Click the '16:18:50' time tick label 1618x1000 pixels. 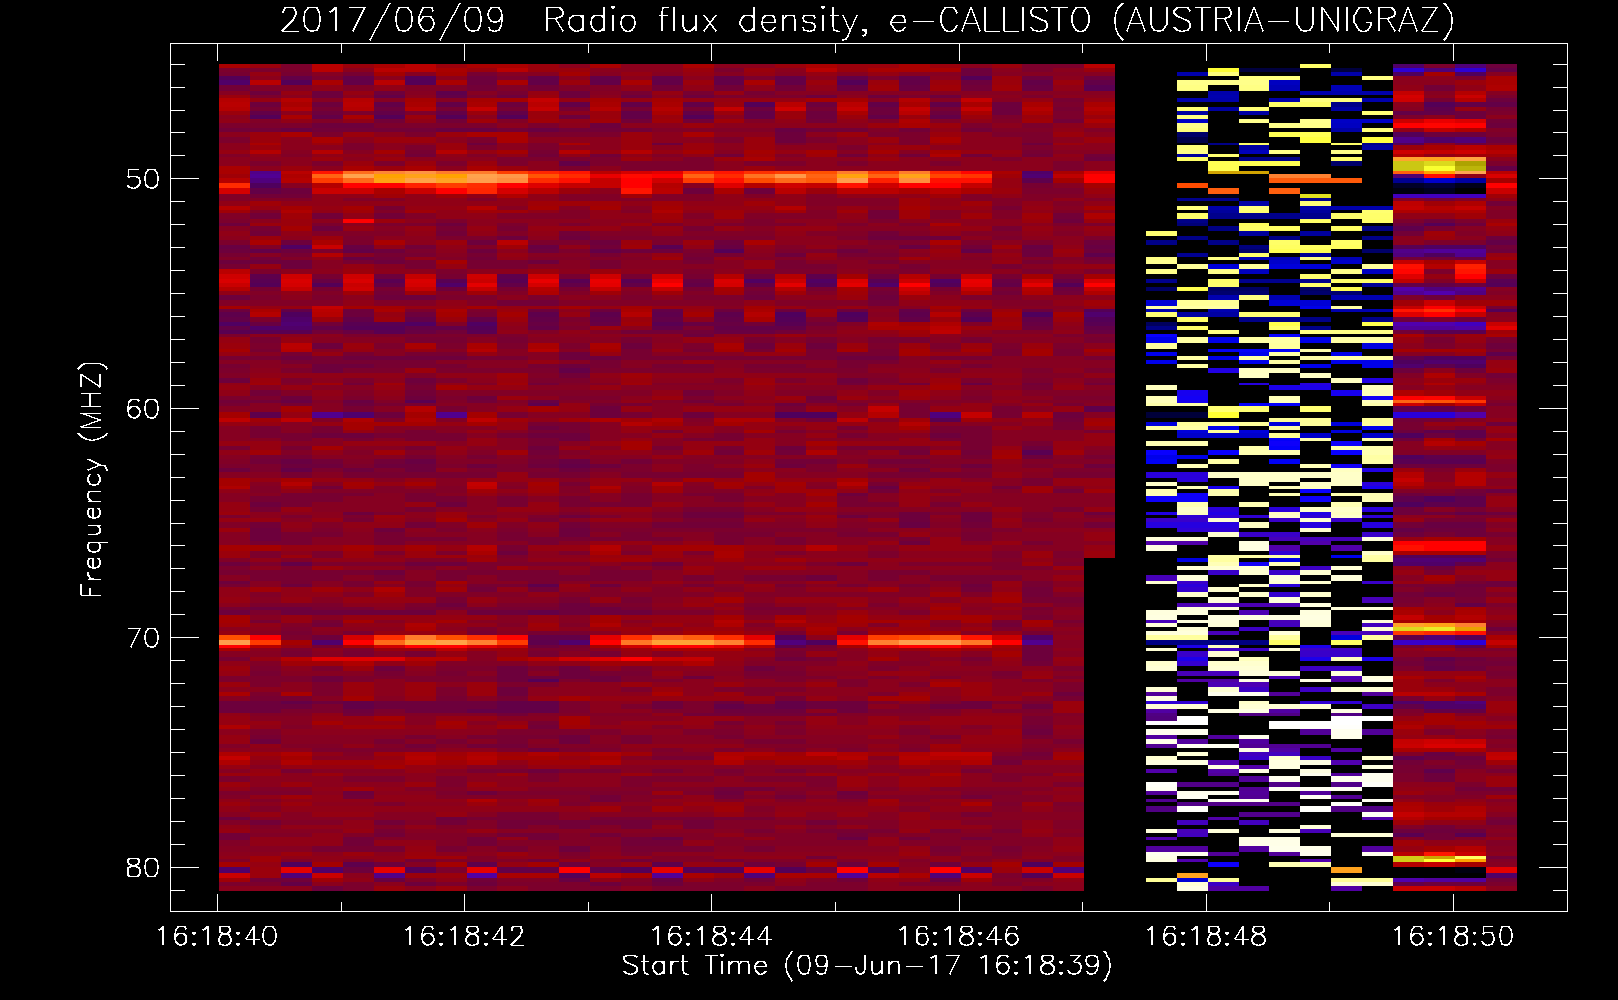point(1453,937)
